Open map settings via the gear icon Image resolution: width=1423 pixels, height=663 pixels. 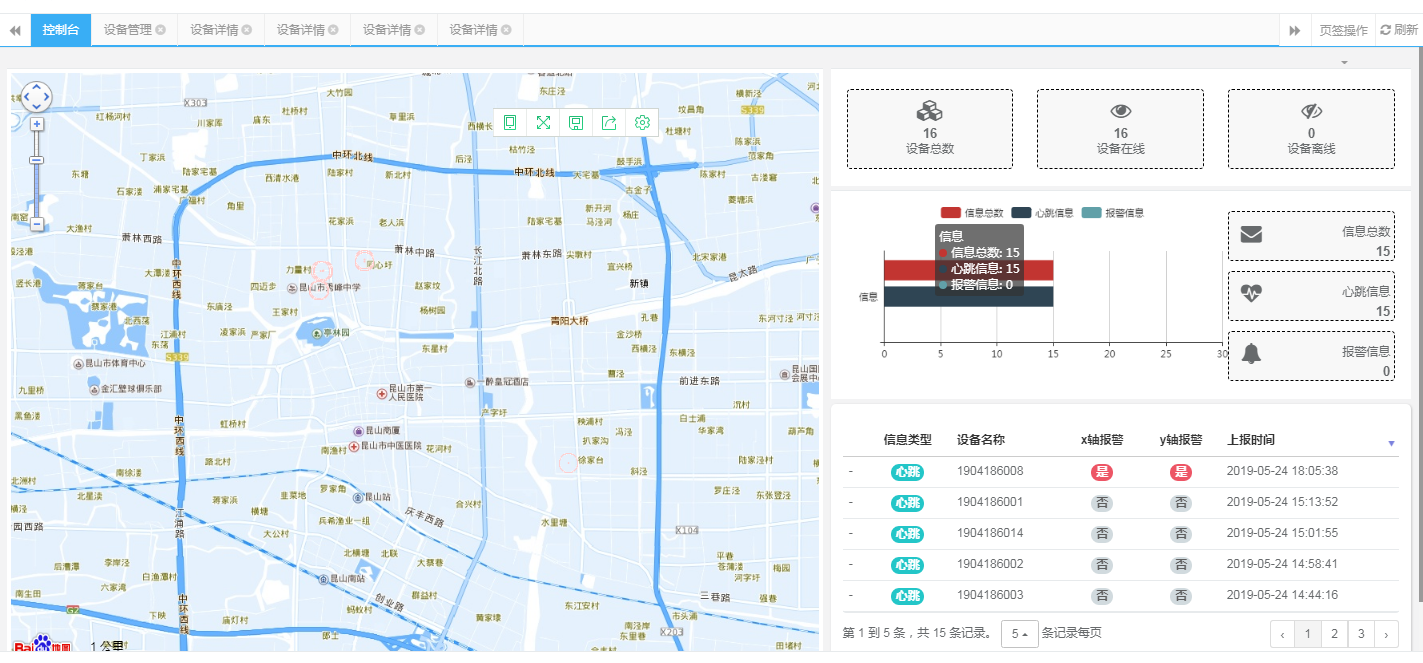click(x=641, y=122)
